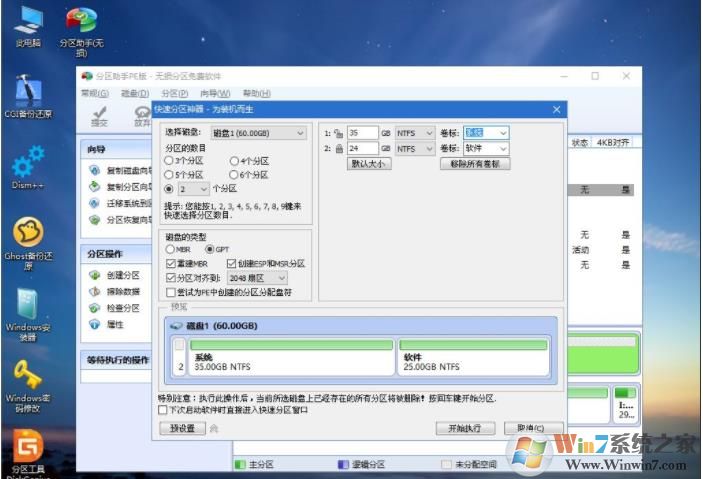Toggle the 重建MBR checkbox
703x479 pixels.
click(170, 263)
